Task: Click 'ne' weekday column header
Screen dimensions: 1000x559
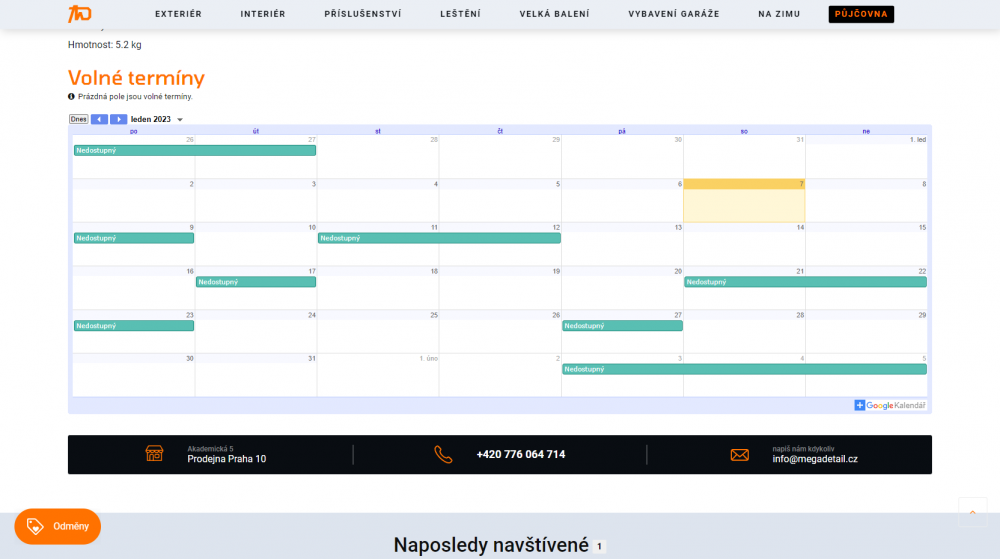Action: [x=866, y=131]
